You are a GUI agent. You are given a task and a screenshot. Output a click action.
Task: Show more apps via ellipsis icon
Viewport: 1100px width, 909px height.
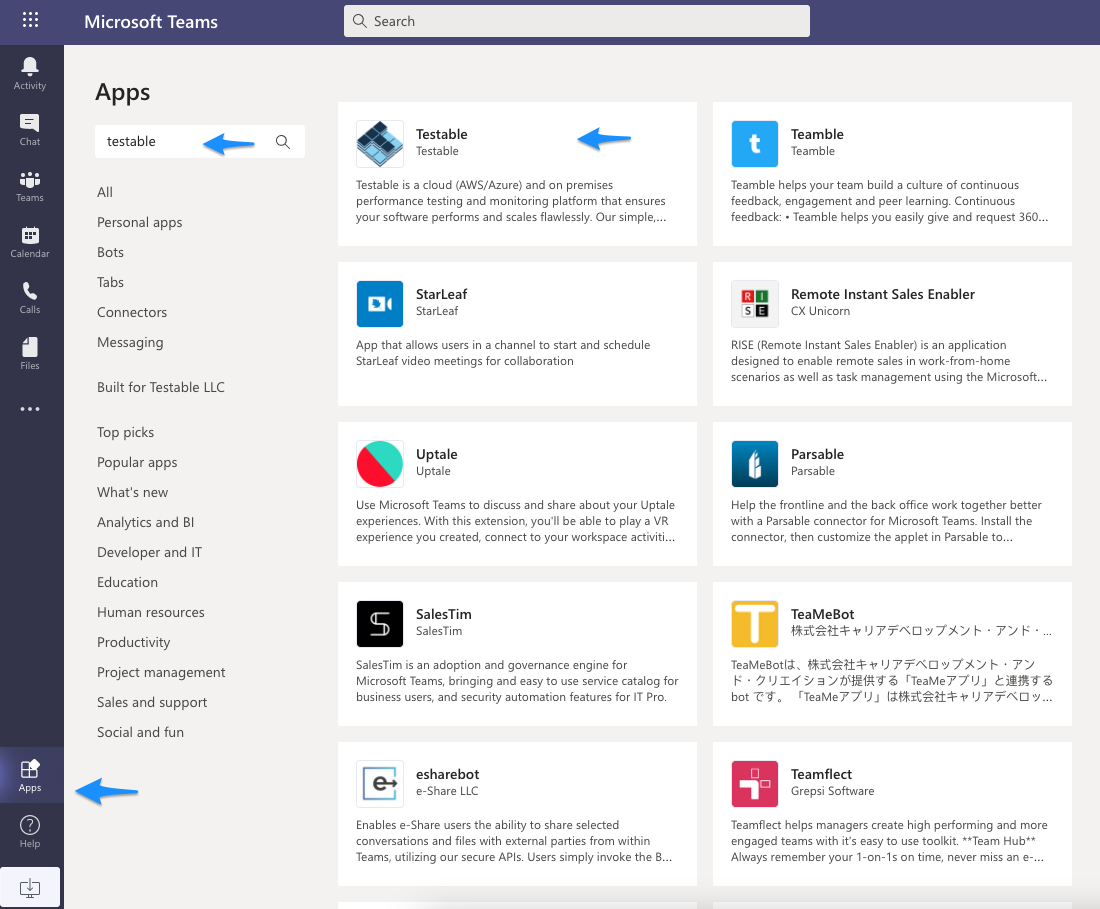point(29,409)
